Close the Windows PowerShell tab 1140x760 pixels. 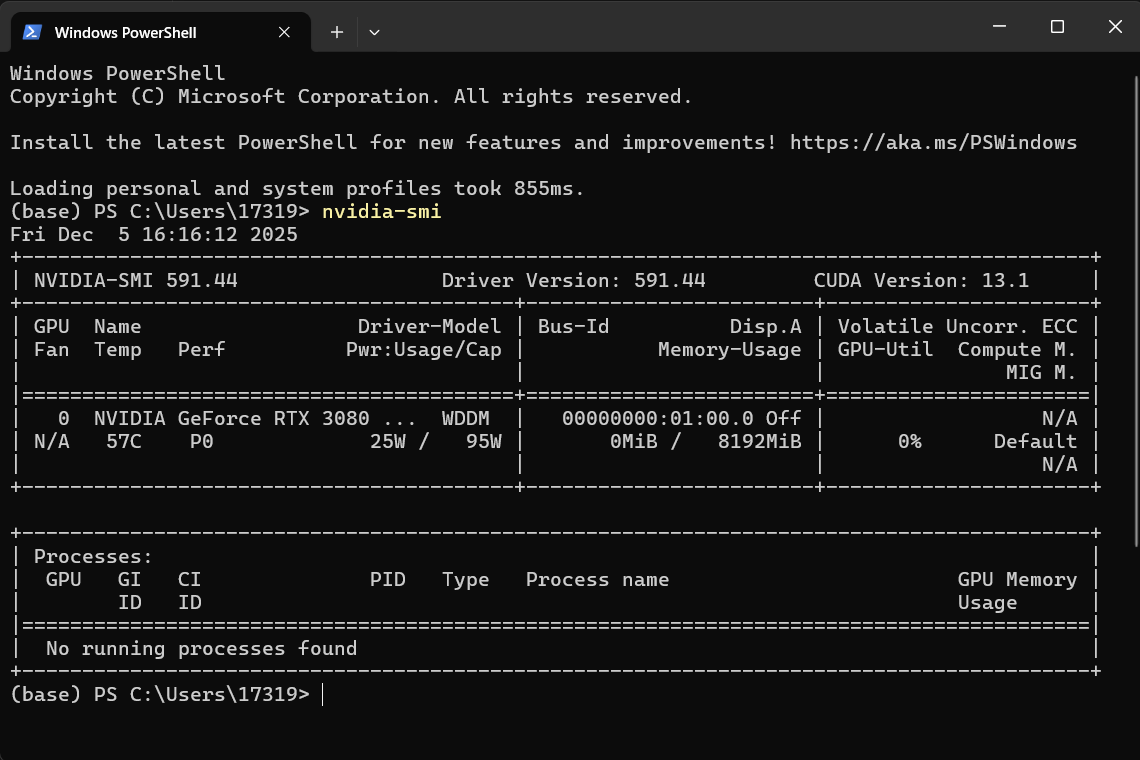[284, 32]
